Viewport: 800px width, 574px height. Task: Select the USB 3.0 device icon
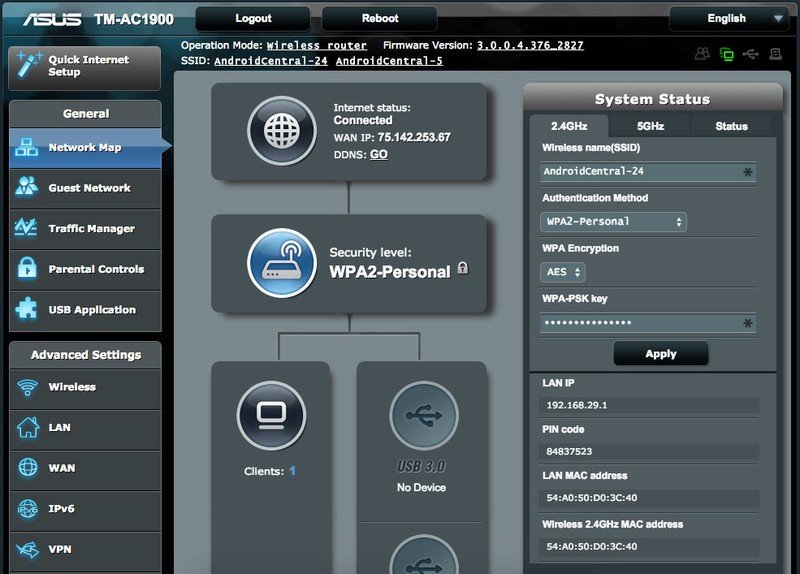pos(423,415)
